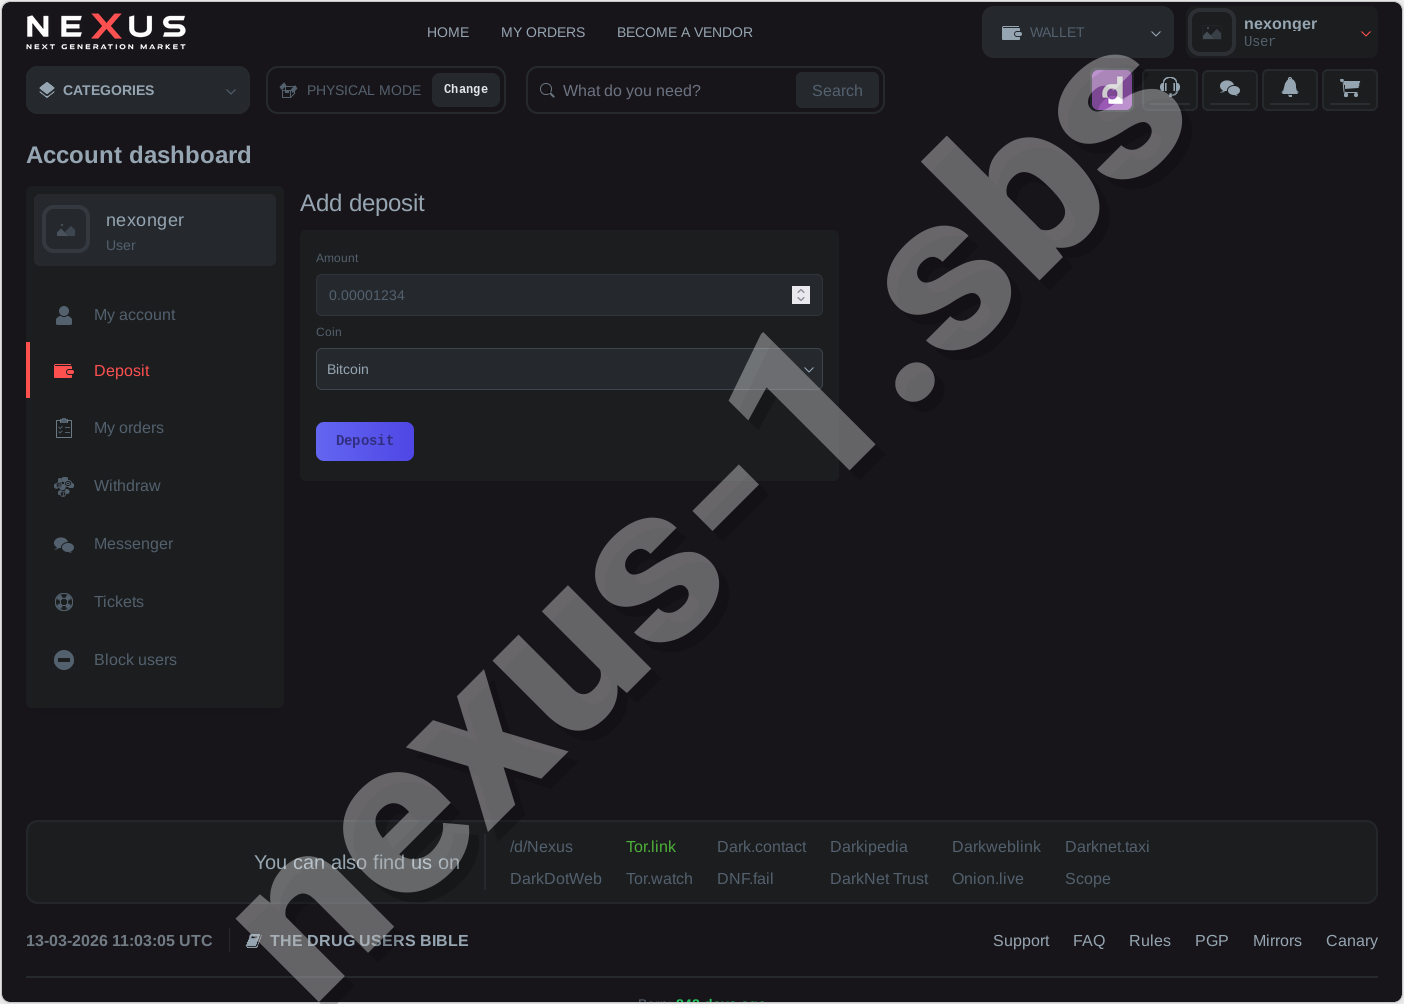Viewport: 1404px width, 1004px height.
Task: Click the Nexus logo in the header
Action: pyautogui.click(x=106, y=32)
